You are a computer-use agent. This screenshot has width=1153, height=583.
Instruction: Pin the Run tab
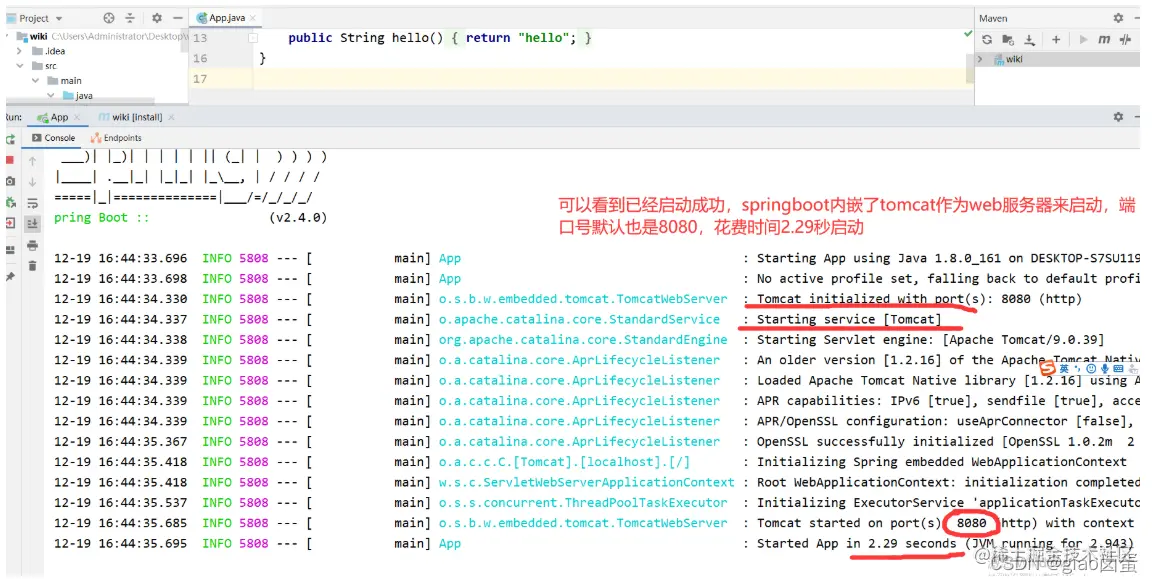coord(10,276)
